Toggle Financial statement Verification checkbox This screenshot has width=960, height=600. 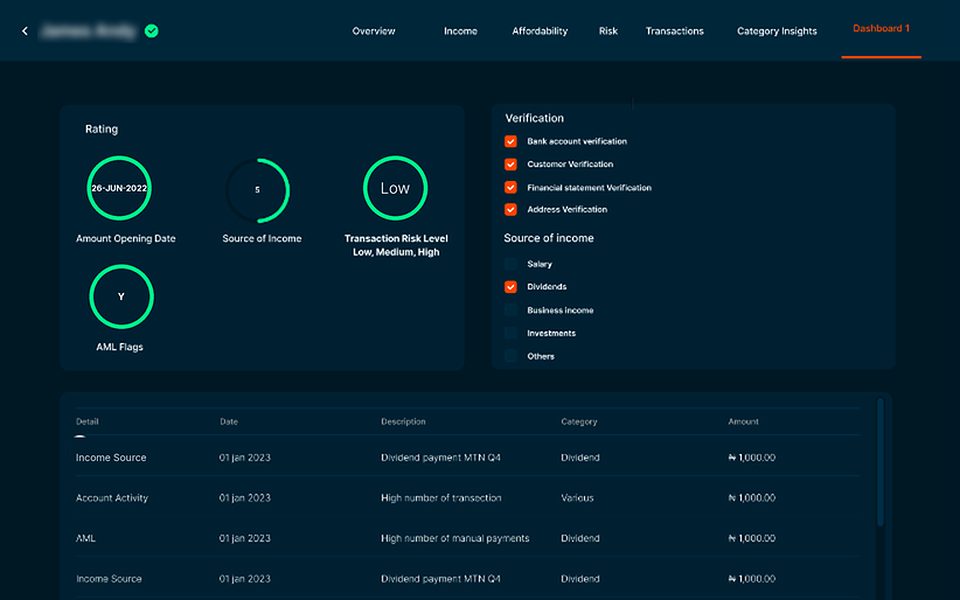pos(511,187)
